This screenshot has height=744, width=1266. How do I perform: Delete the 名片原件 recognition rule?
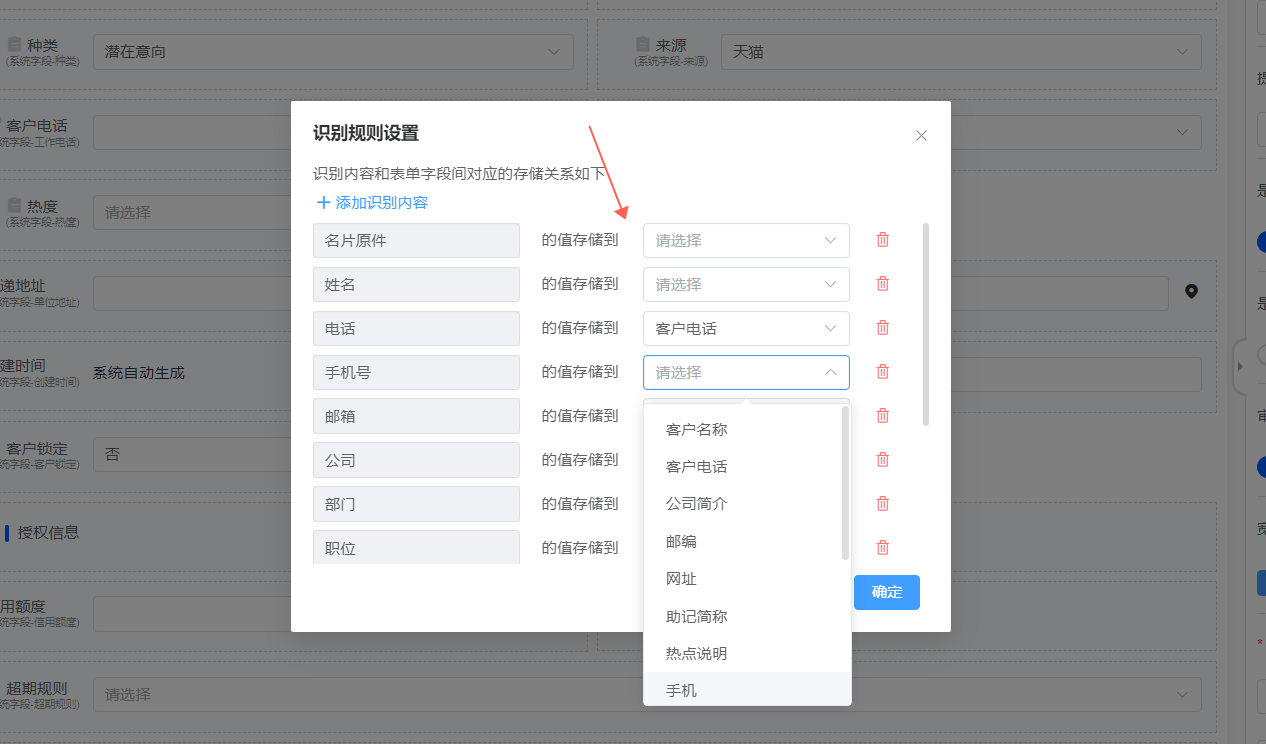point(883,240)
